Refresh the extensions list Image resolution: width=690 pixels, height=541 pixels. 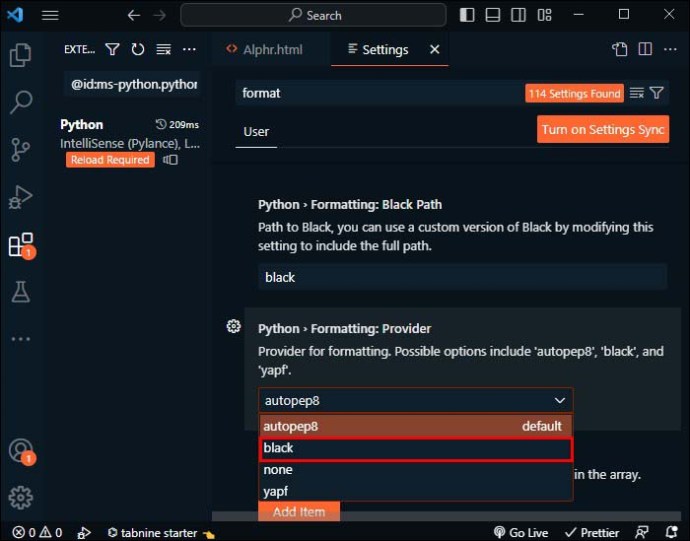click(138, 49)
